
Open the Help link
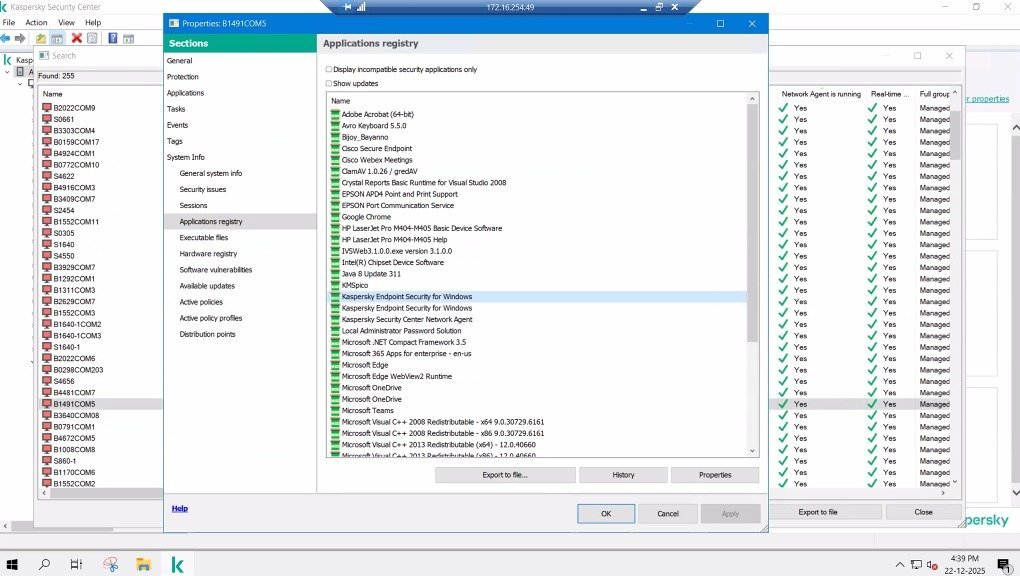tap(180, 508)
